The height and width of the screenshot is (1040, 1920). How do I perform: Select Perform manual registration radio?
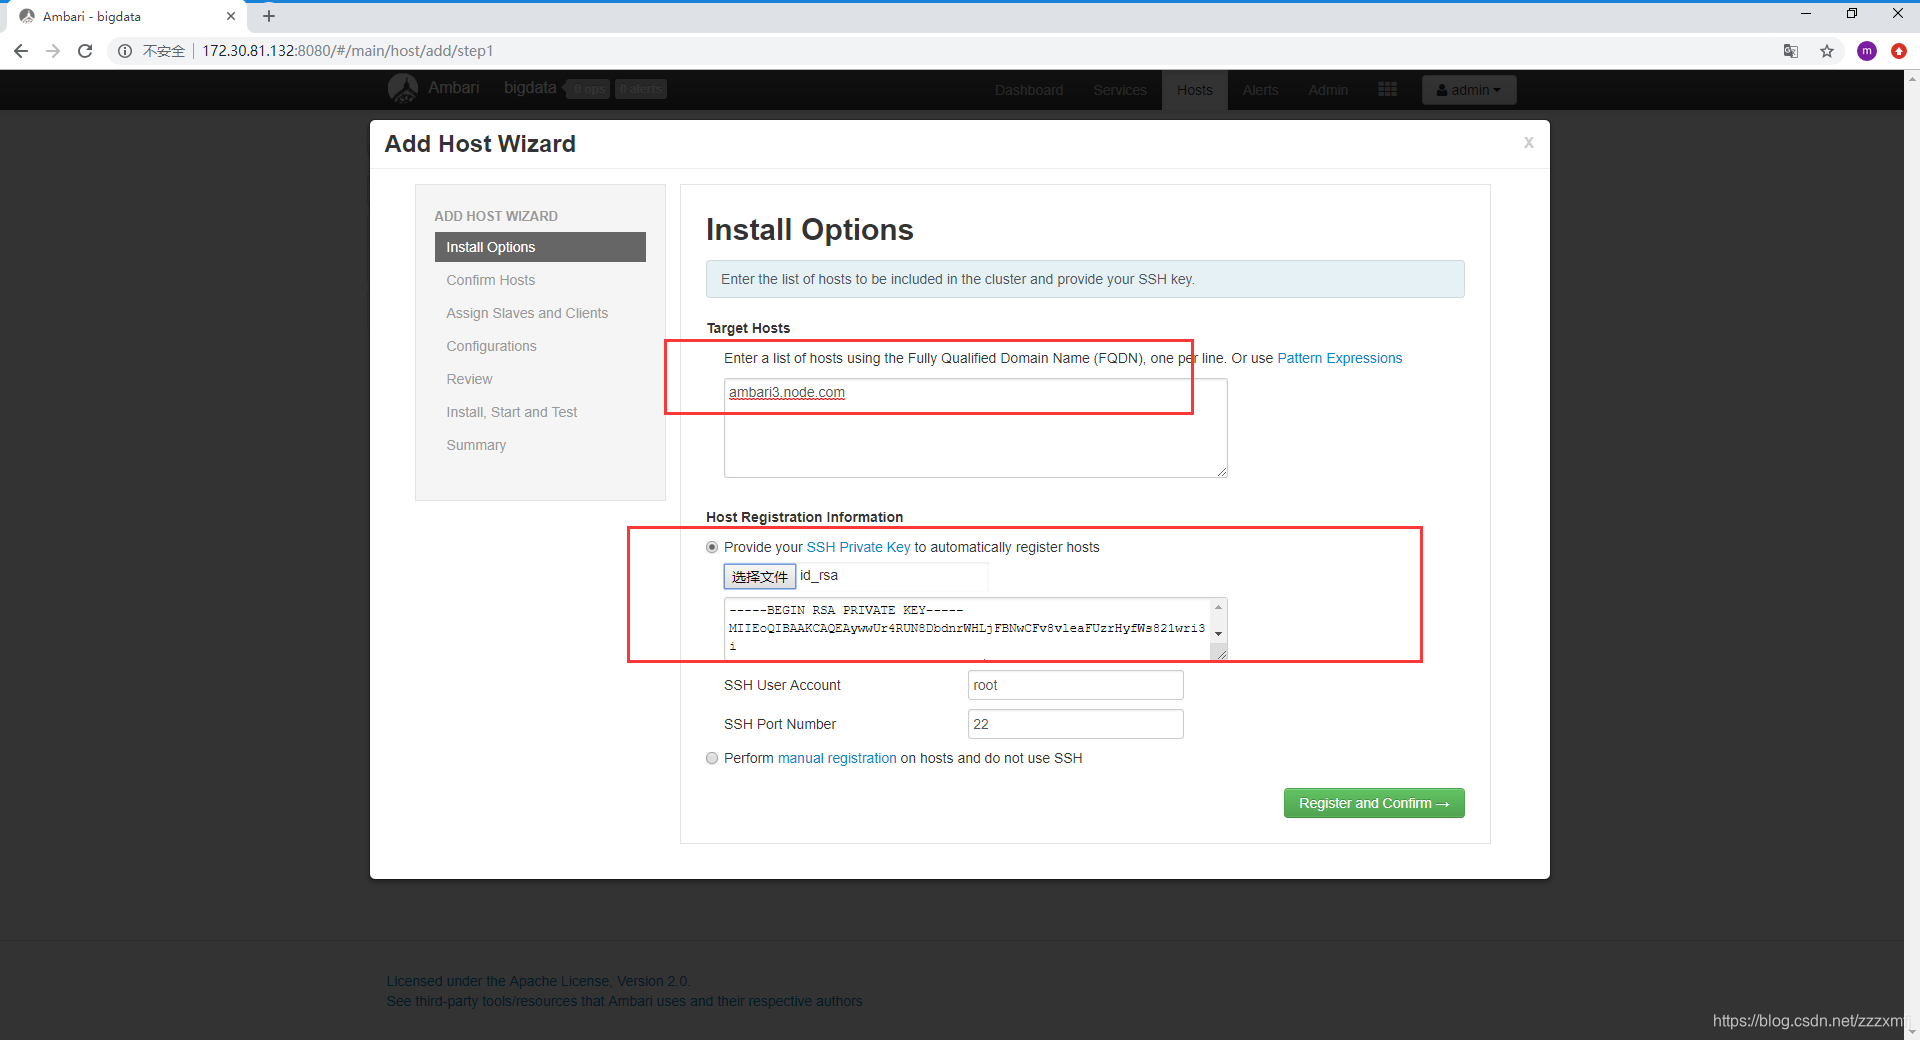pos(712,758)
